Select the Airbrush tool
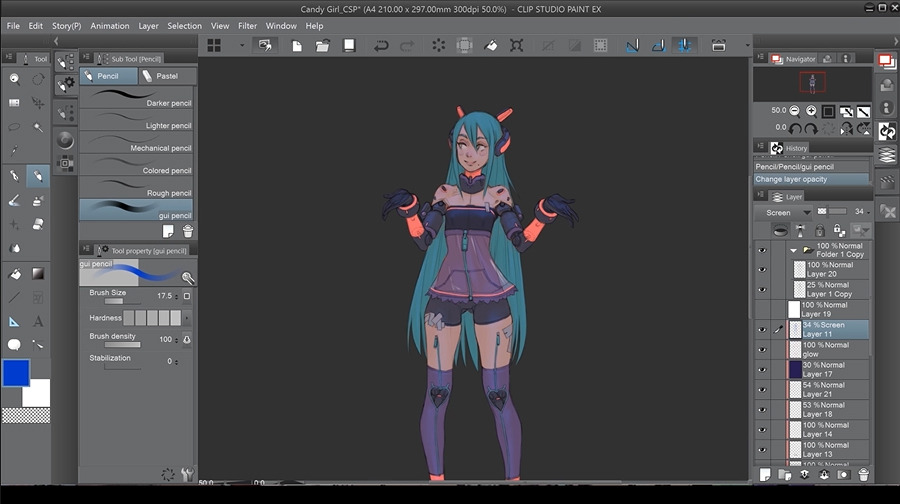 [38, 200]
